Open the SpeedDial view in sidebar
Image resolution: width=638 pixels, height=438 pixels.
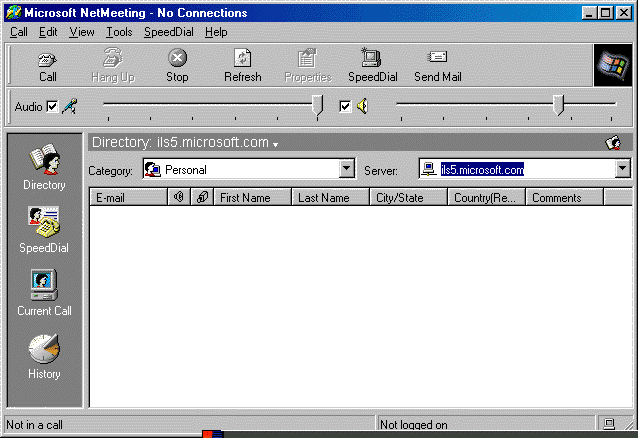(44, 230)
